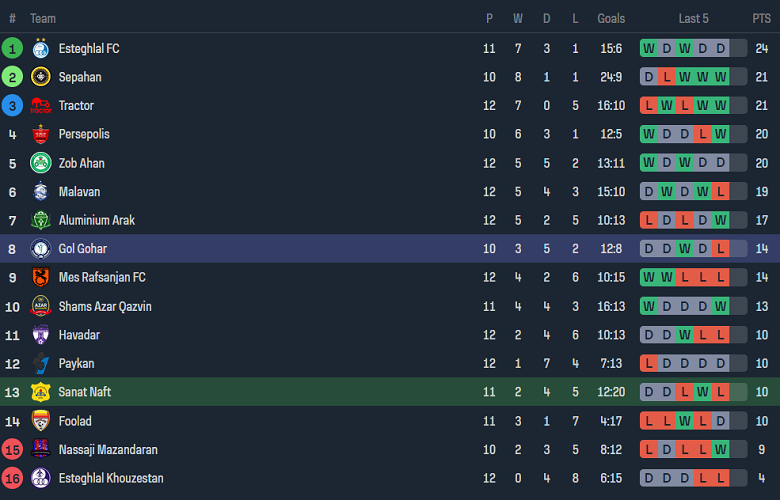Sort table by PTS column header

coord(761,18)
